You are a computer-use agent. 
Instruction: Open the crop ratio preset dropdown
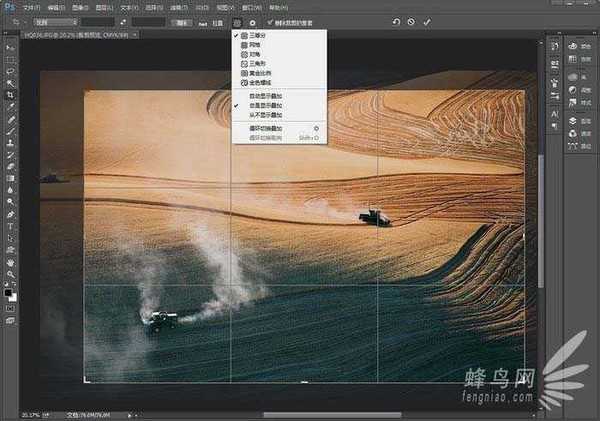[56, 21]
